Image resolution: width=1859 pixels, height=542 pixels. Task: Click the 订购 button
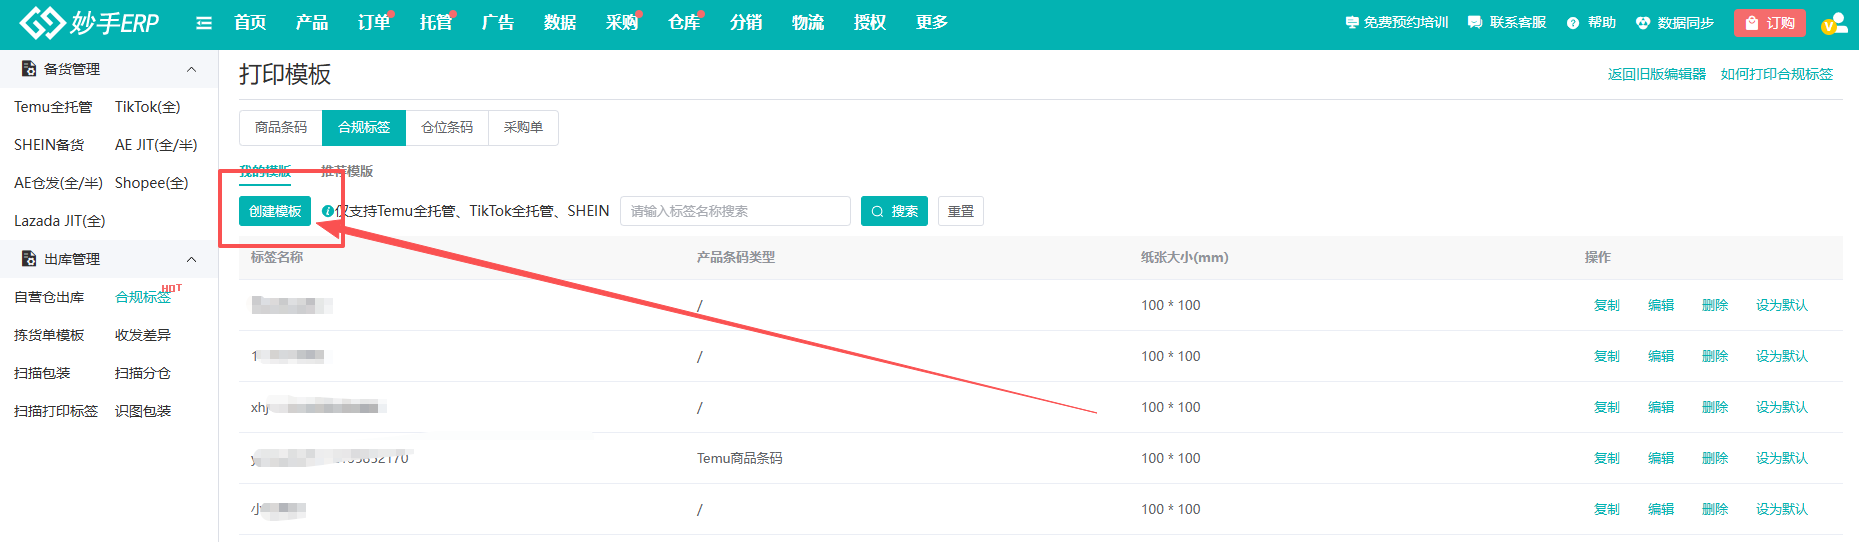tap(1769, 23)
